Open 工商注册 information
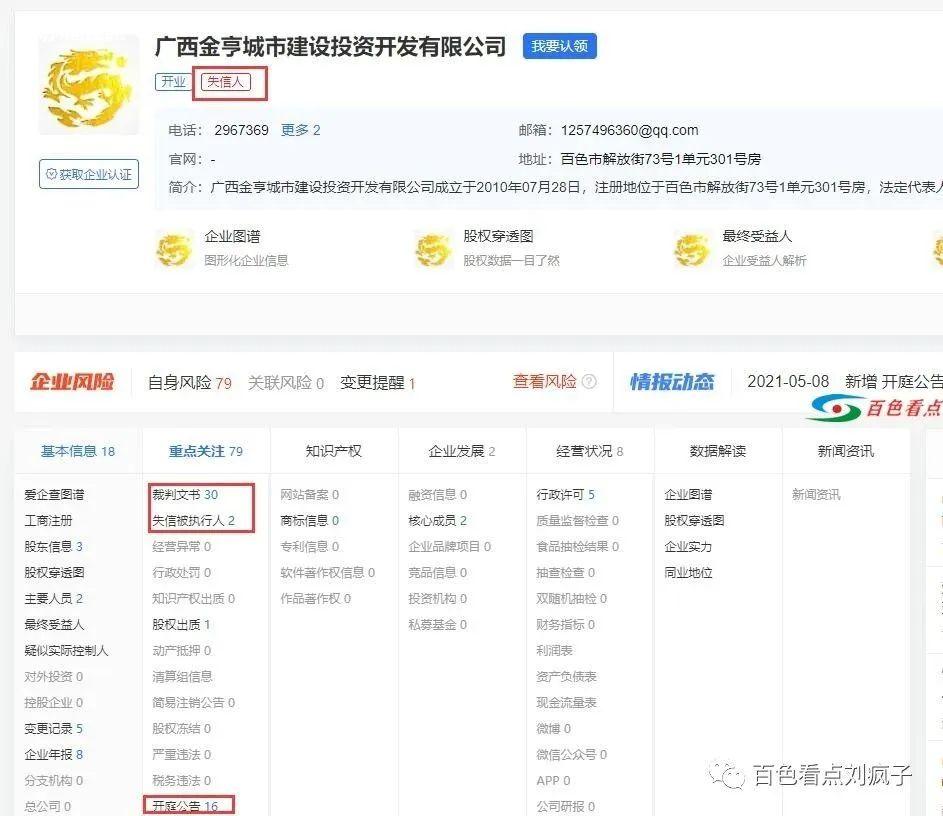 [x=48, y=521]
